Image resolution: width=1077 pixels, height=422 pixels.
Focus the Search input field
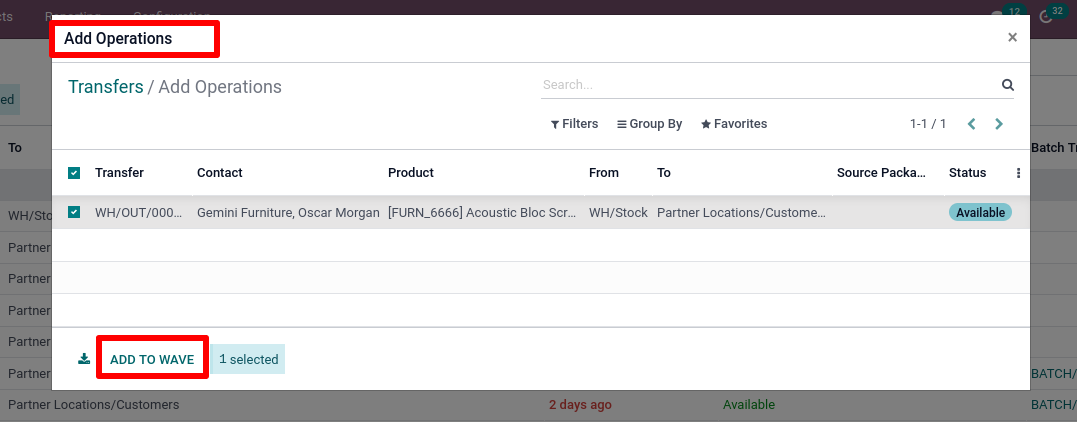769,85
